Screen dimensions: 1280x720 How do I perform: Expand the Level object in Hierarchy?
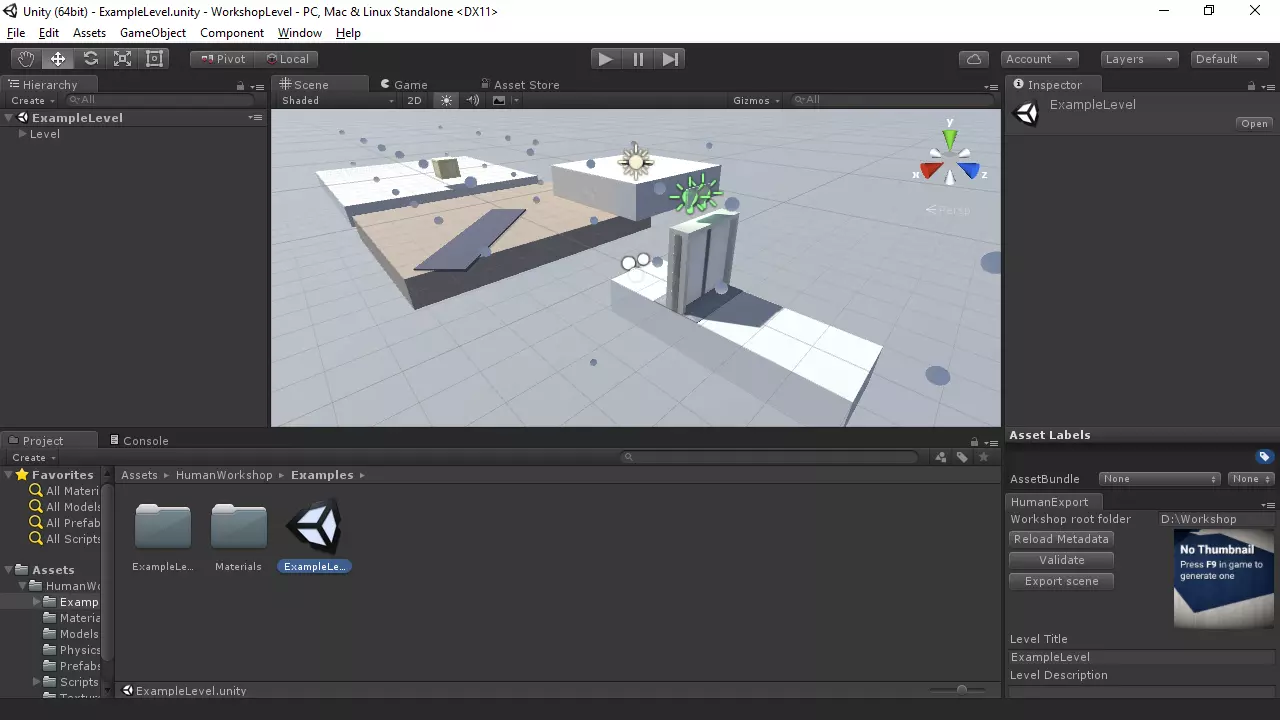tap(23, 134)
